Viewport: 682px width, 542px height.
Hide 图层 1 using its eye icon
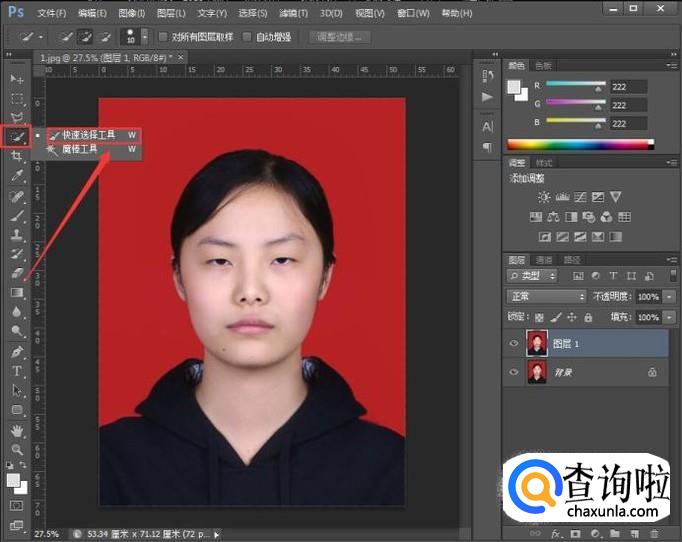coord(515,343)
